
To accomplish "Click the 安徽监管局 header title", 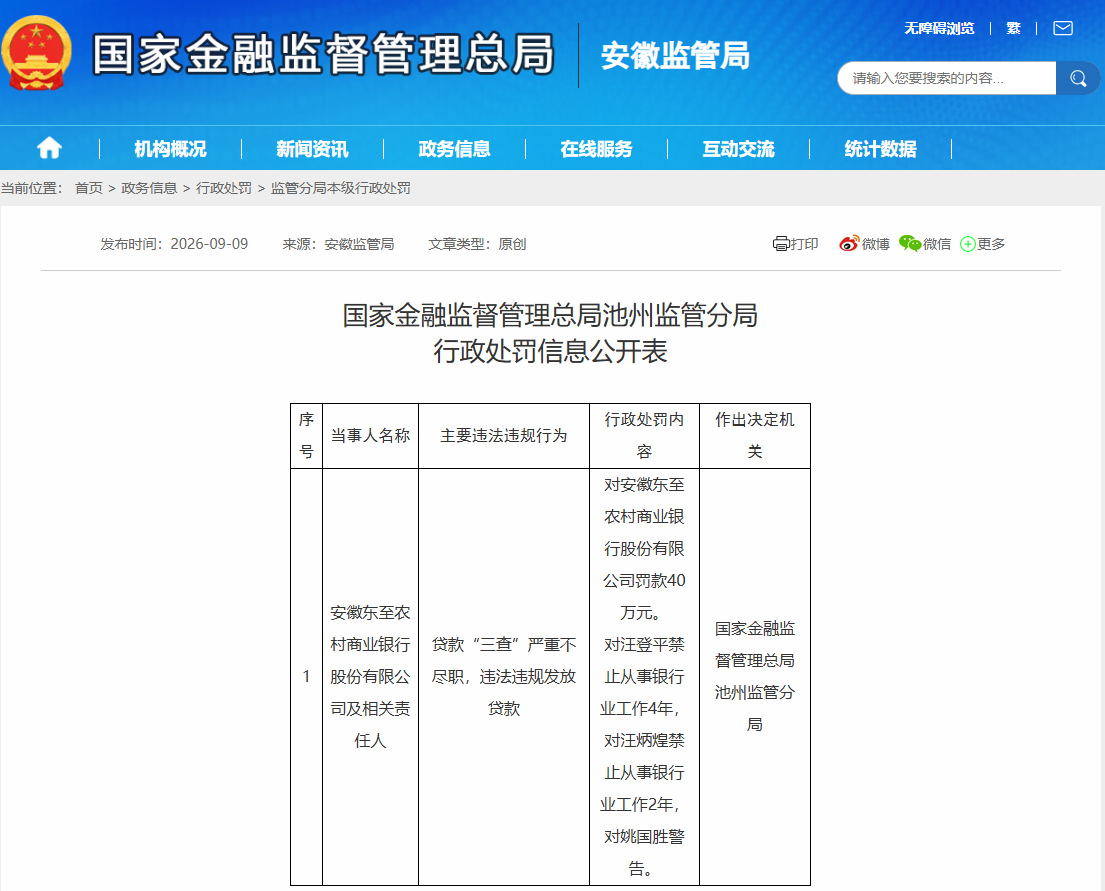I will 675,55.
